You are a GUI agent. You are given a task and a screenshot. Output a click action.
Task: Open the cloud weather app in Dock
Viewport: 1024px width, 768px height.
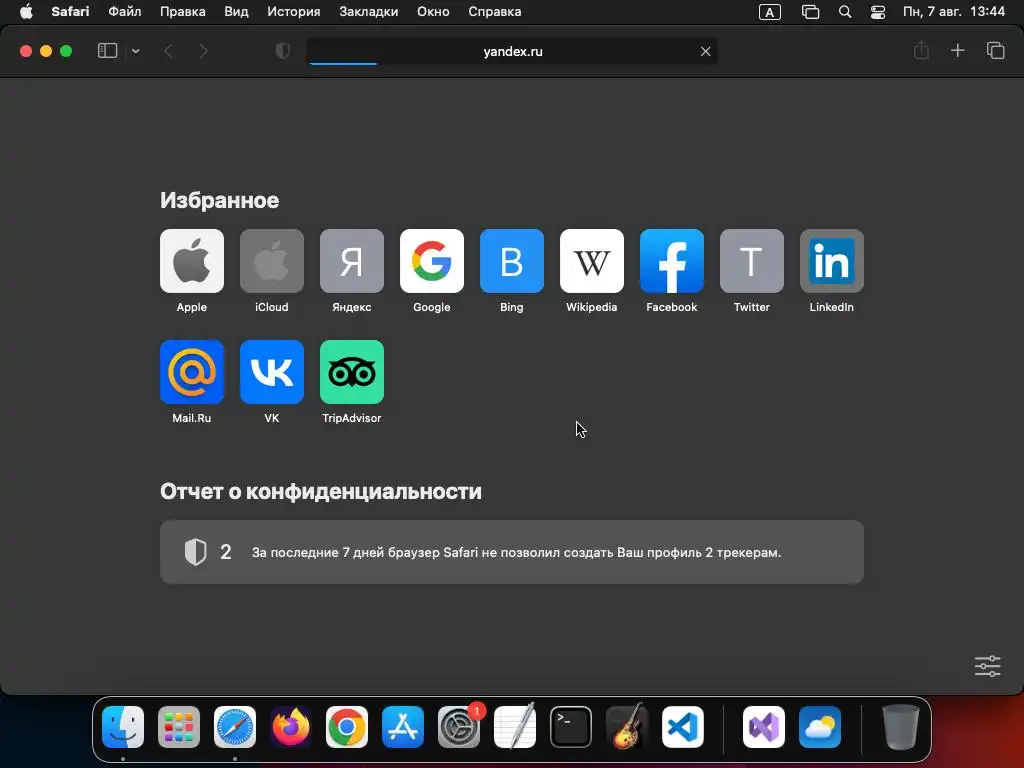820,727
